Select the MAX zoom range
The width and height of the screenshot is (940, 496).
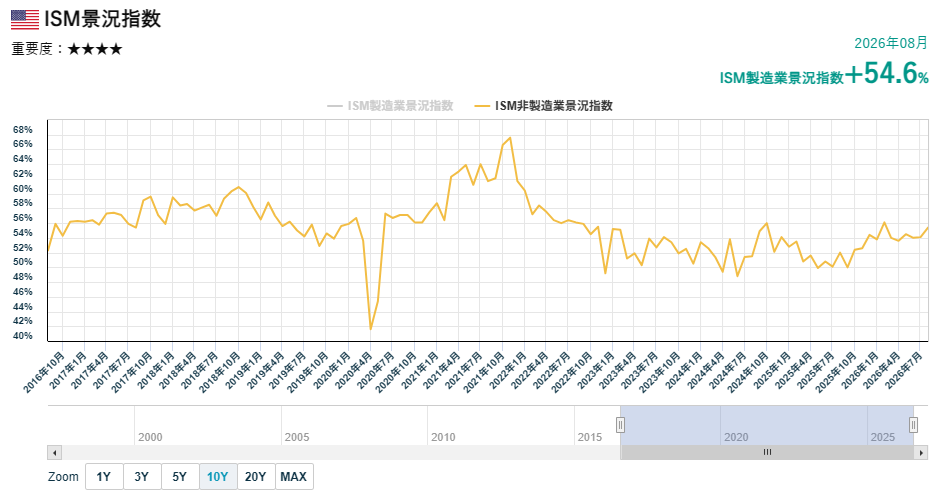[294, 477]
